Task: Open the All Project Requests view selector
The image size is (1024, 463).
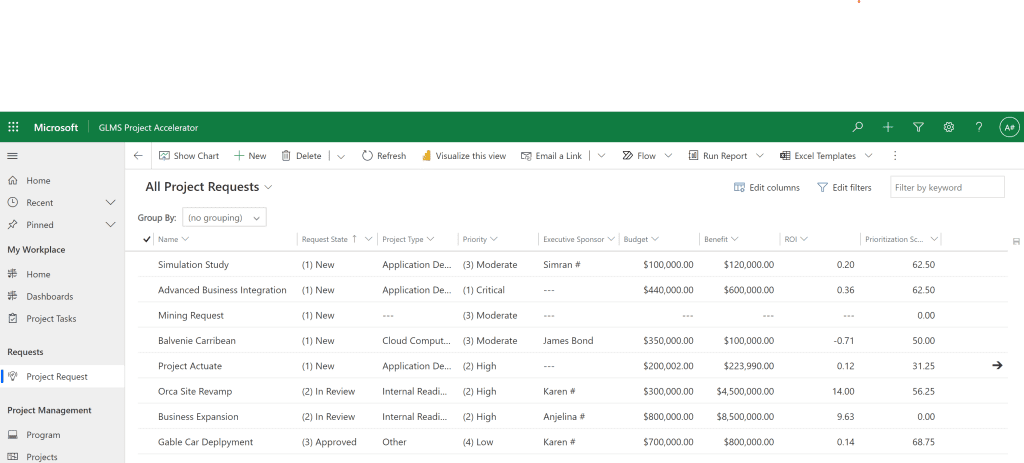Action: (209, 187)
